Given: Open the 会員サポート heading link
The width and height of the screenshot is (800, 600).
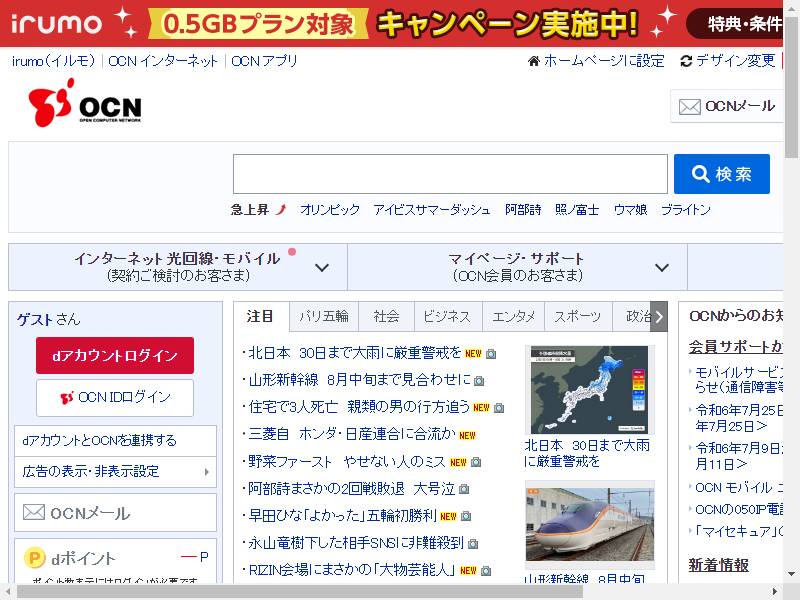Looking at the screenshot, I should [736, 347].
